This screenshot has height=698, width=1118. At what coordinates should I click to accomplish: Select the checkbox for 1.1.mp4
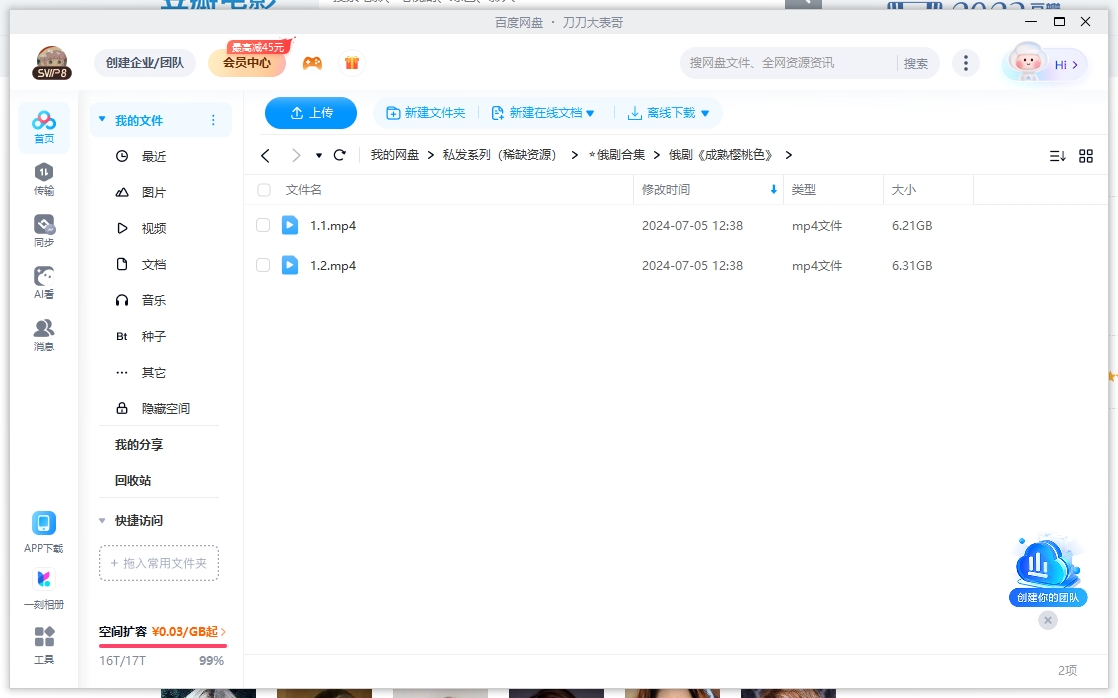click(x=263, y=225)
